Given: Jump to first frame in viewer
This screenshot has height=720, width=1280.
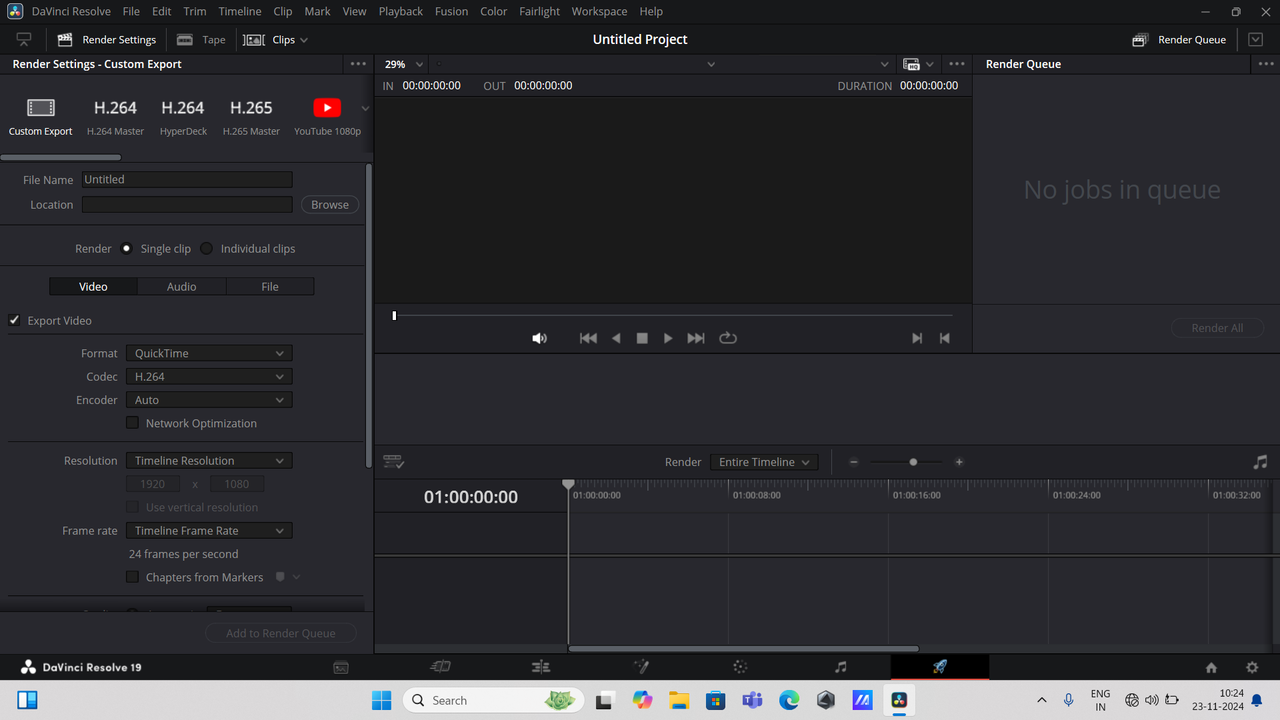Looking at the screenshot, I should click(588, 338).
